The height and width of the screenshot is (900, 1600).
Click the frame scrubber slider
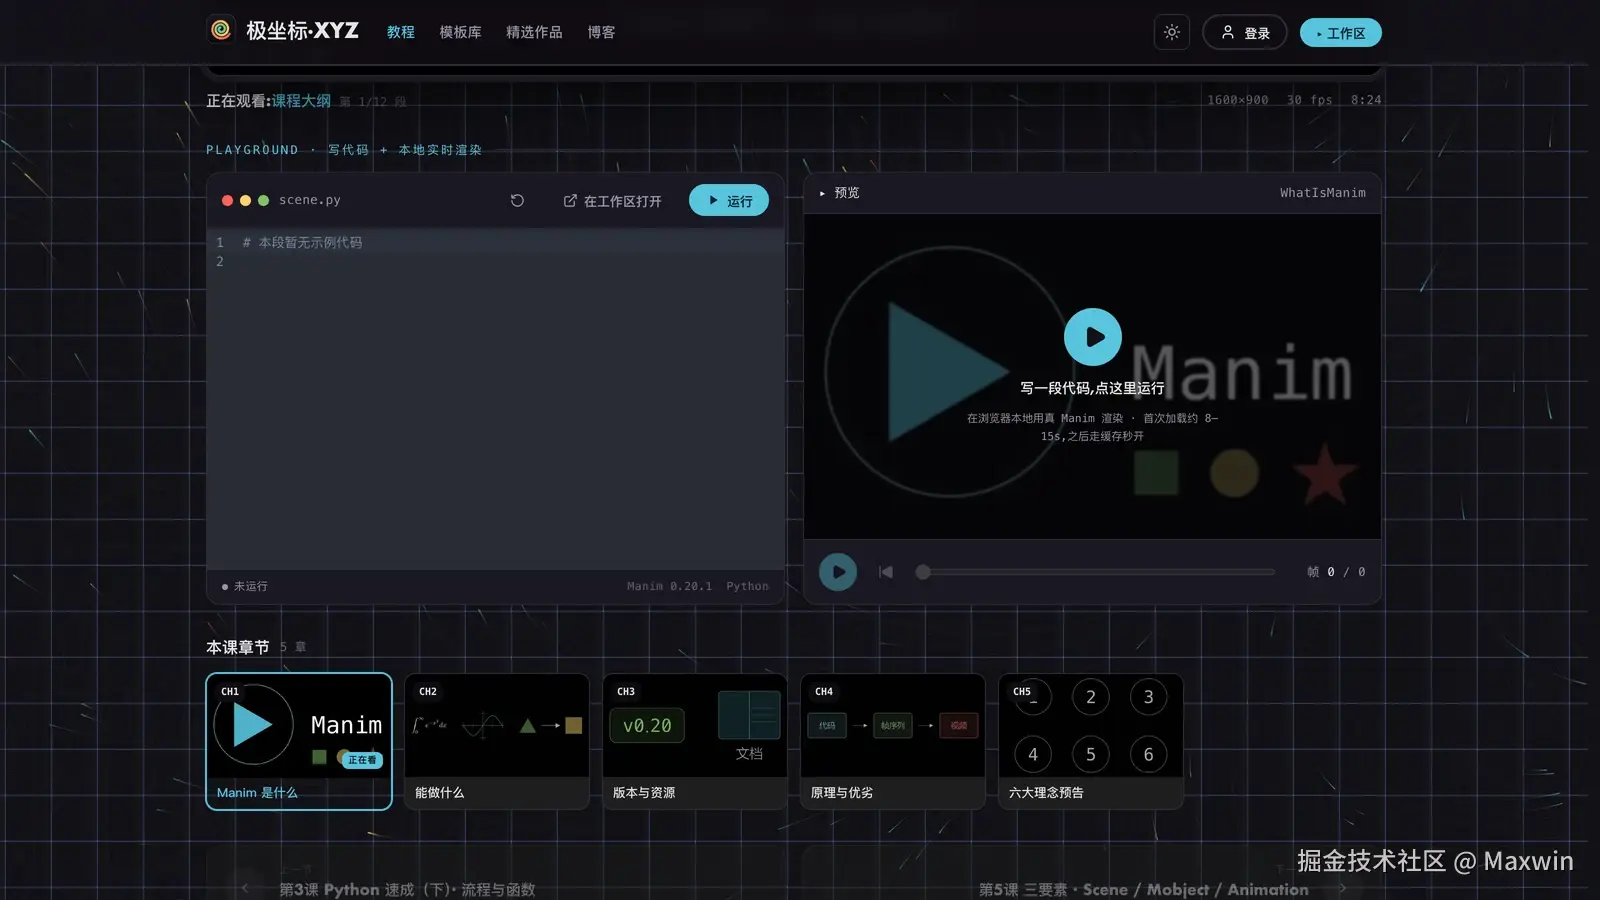click(1098, 572)
